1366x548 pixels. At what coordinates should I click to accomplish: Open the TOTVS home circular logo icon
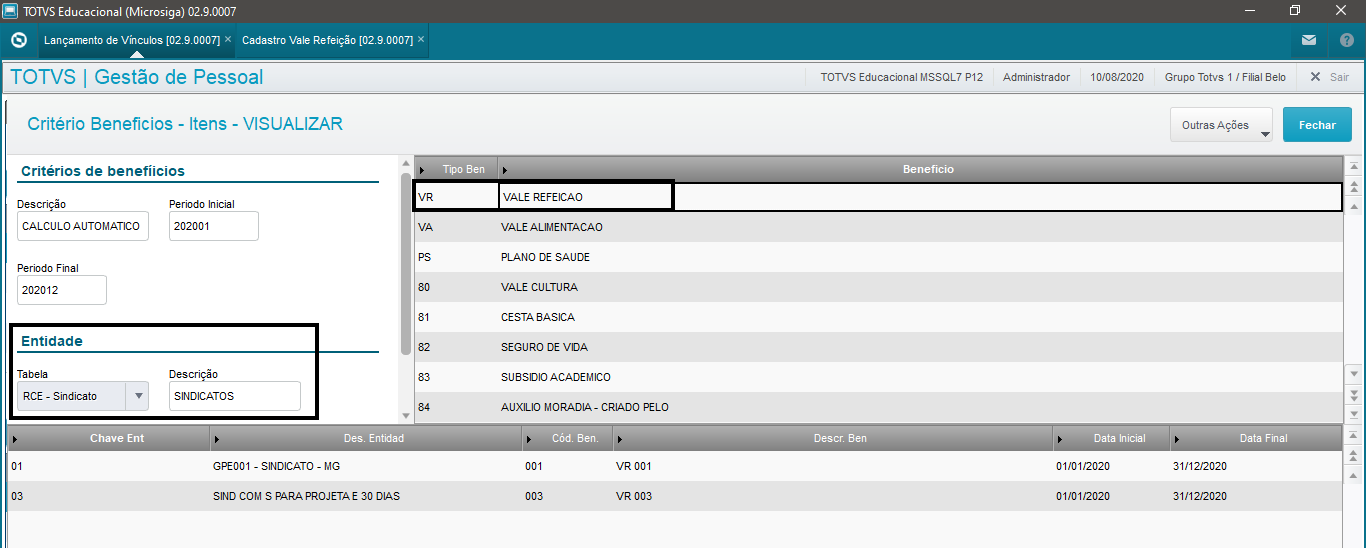click(x=18, y=40)
